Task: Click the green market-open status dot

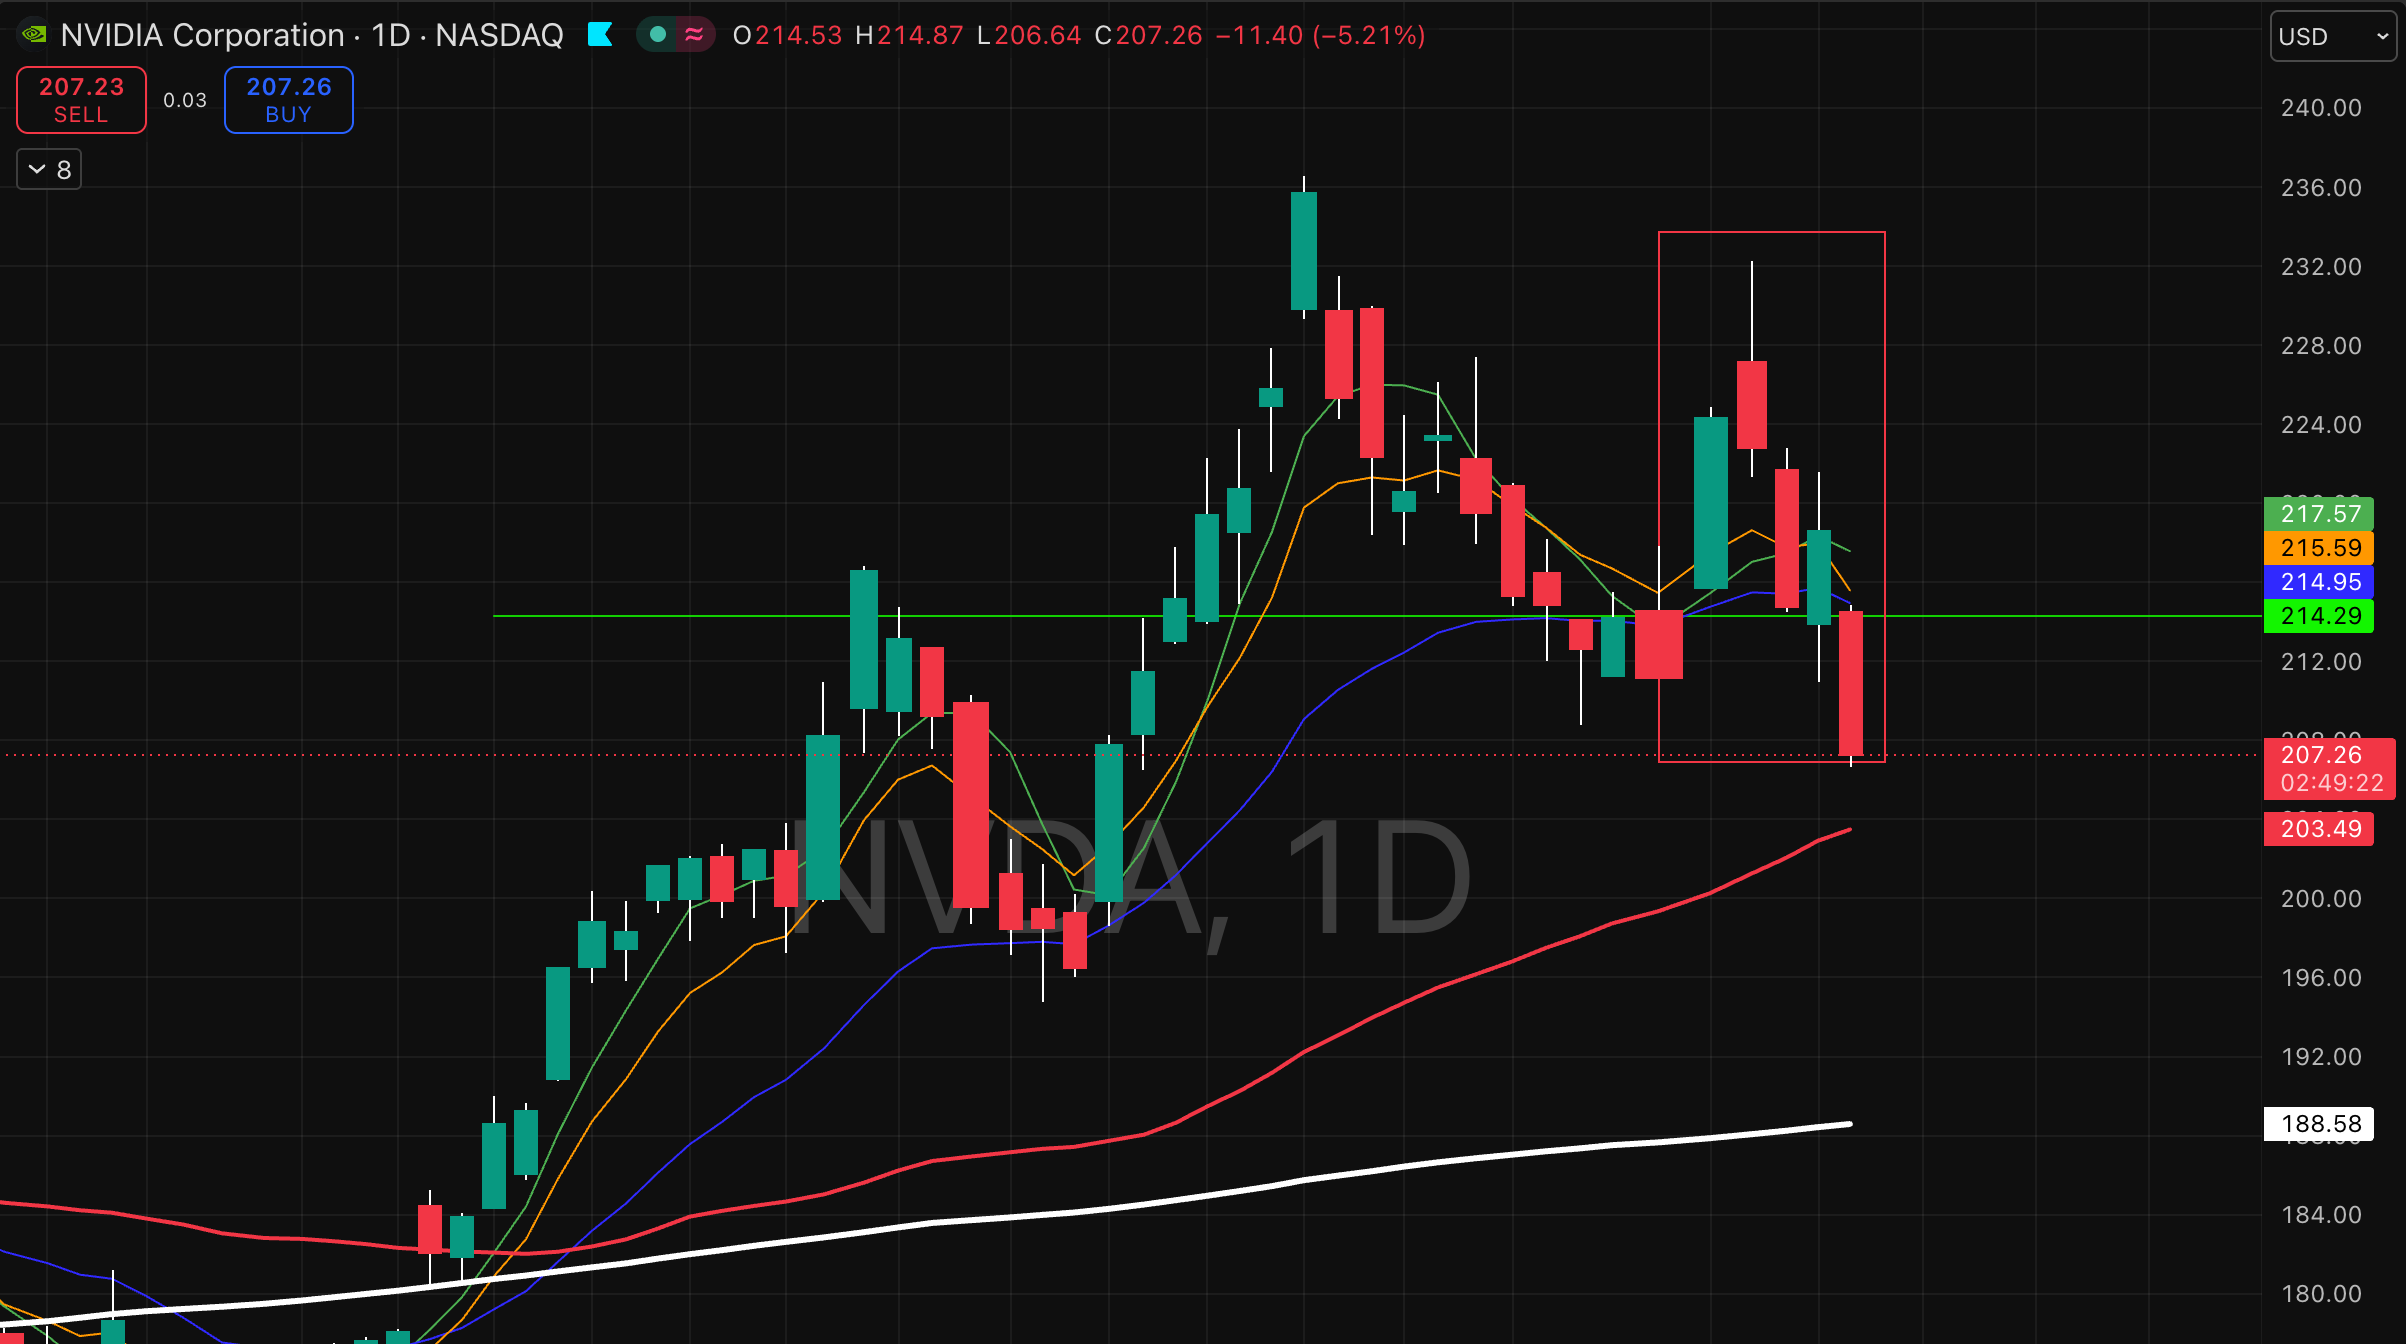Action: point(658,35)
